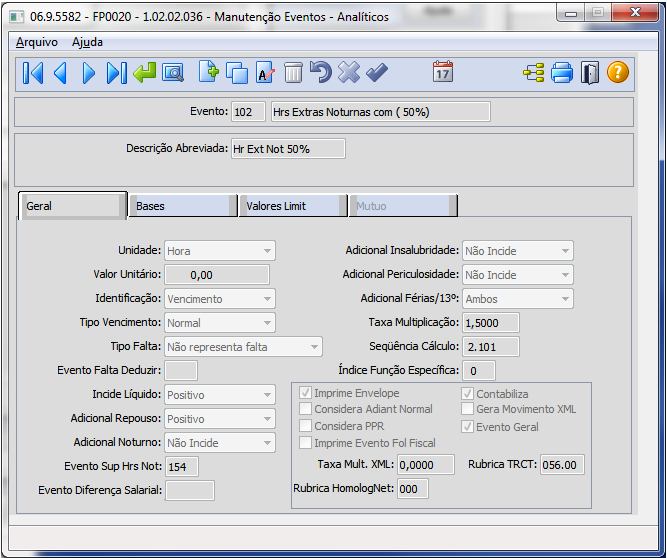Open the Adicional Repouso dropdown
This screenshot has width=667, height=558.
click(x=220, y=418)
